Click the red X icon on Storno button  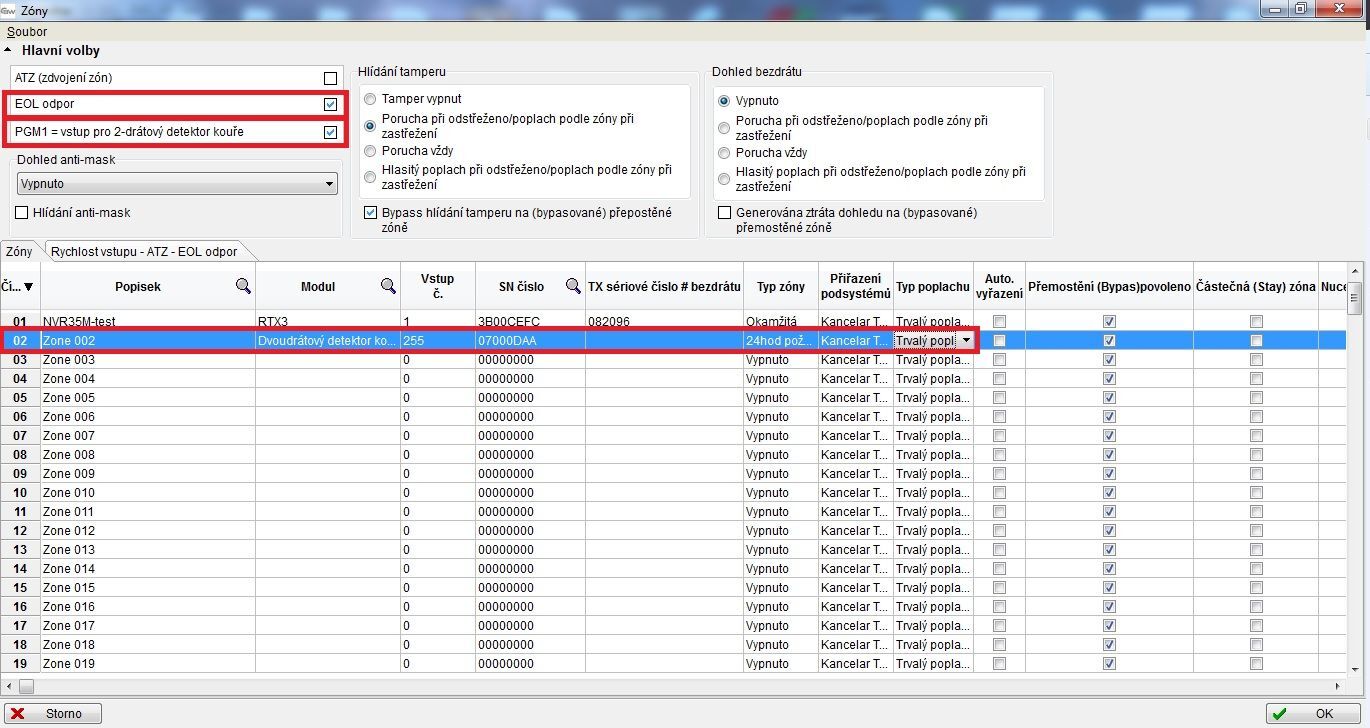(17, 714)
